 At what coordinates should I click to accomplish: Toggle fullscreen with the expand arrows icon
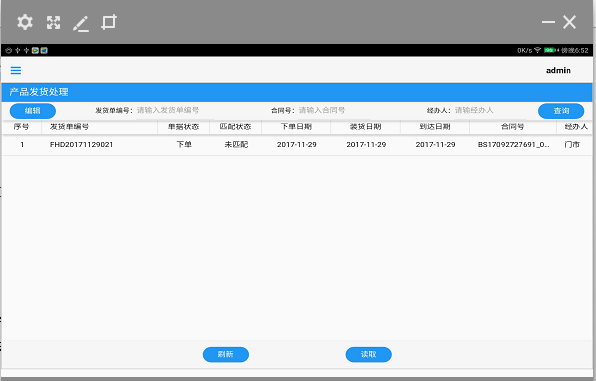54,22
